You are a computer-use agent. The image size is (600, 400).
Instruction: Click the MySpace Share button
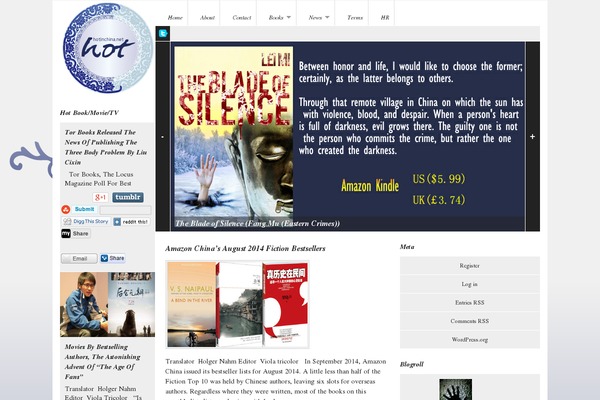[75, 233]
